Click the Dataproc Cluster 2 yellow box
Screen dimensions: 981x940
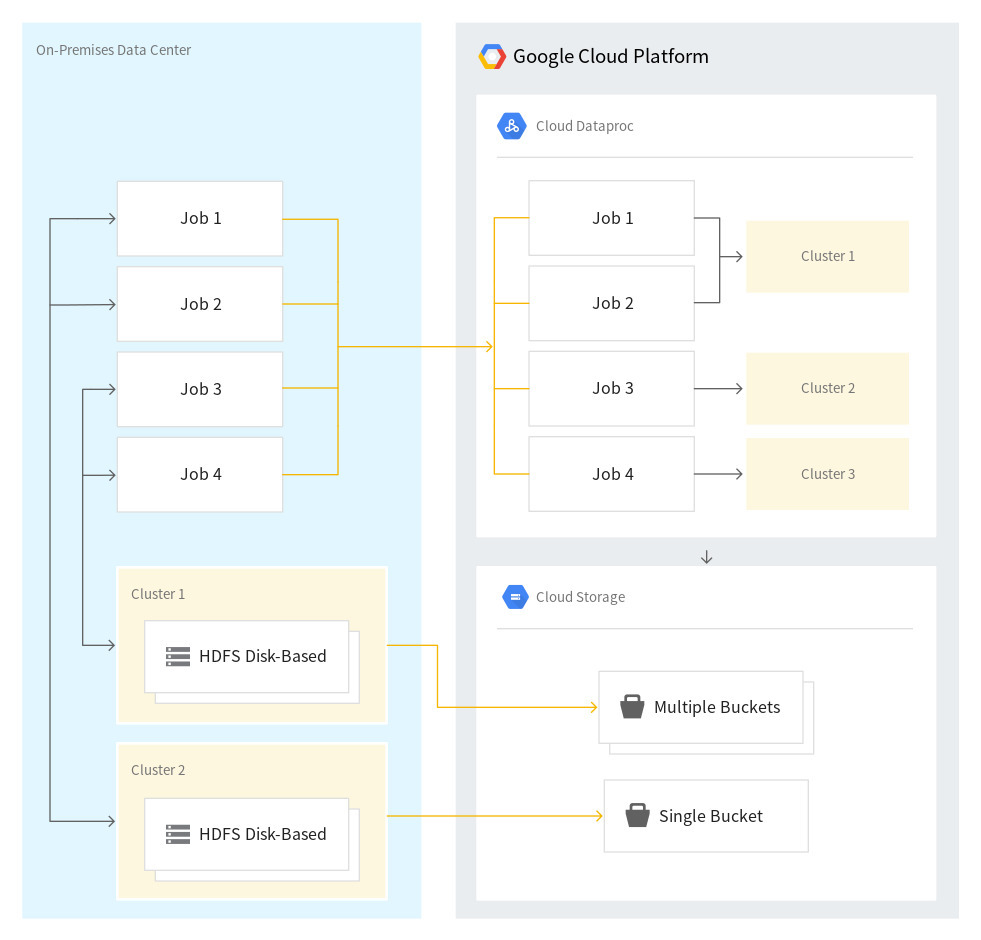click(x=828, y=389)
